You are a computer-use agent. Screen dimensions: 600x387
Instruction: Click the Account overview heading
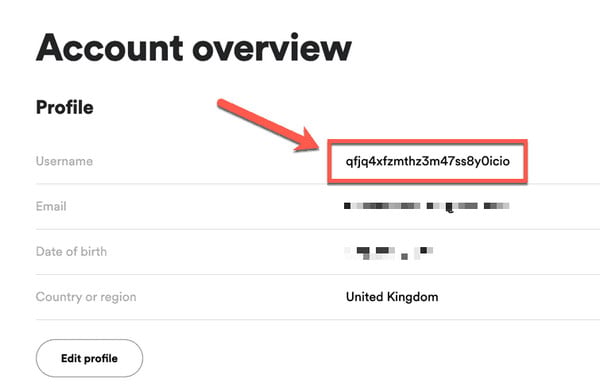pos(194,47)
